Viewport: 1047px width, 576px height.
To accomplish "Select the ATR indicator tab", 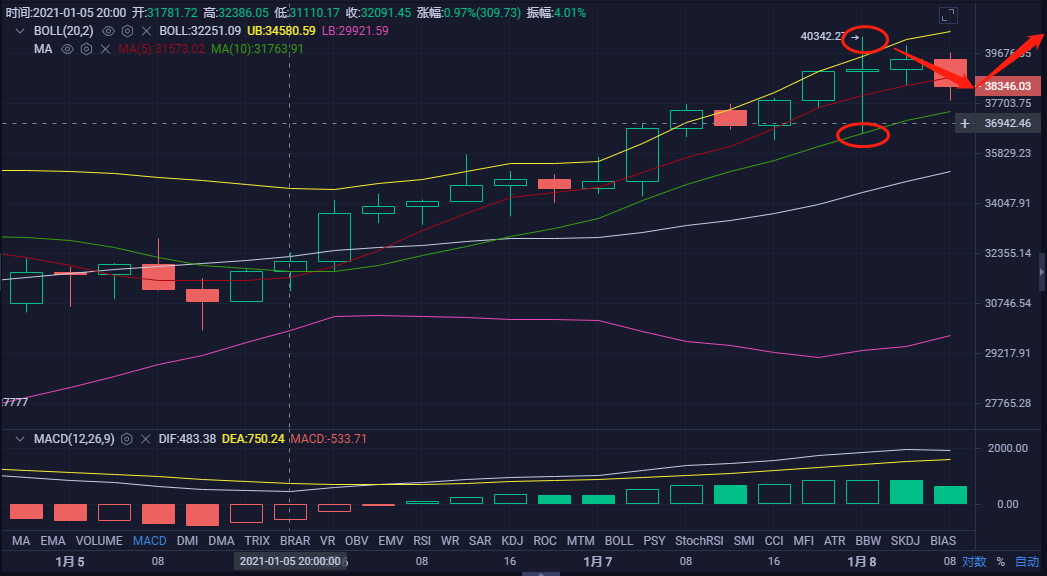I will tap(835, 541).
